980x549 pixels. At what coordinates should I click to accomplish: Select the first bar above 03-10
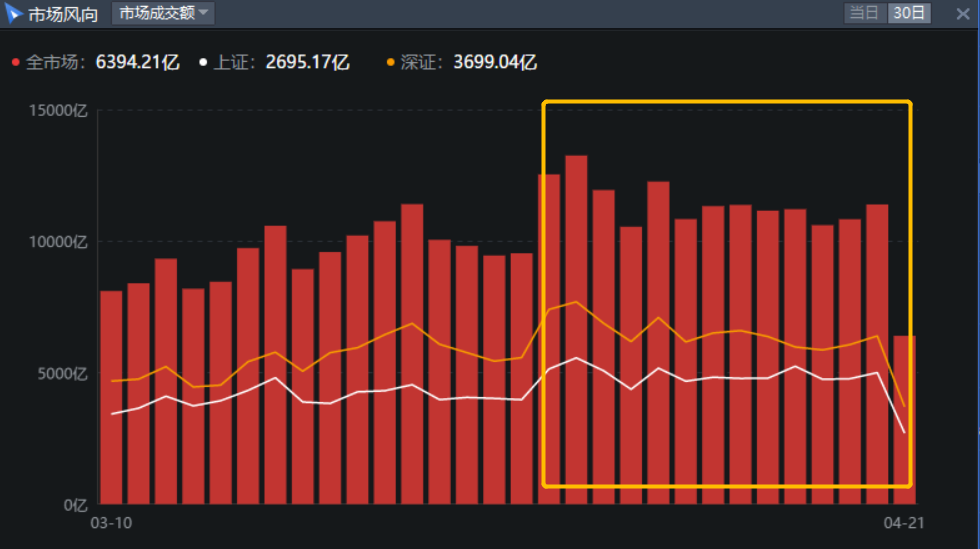[x=111, y=397]
